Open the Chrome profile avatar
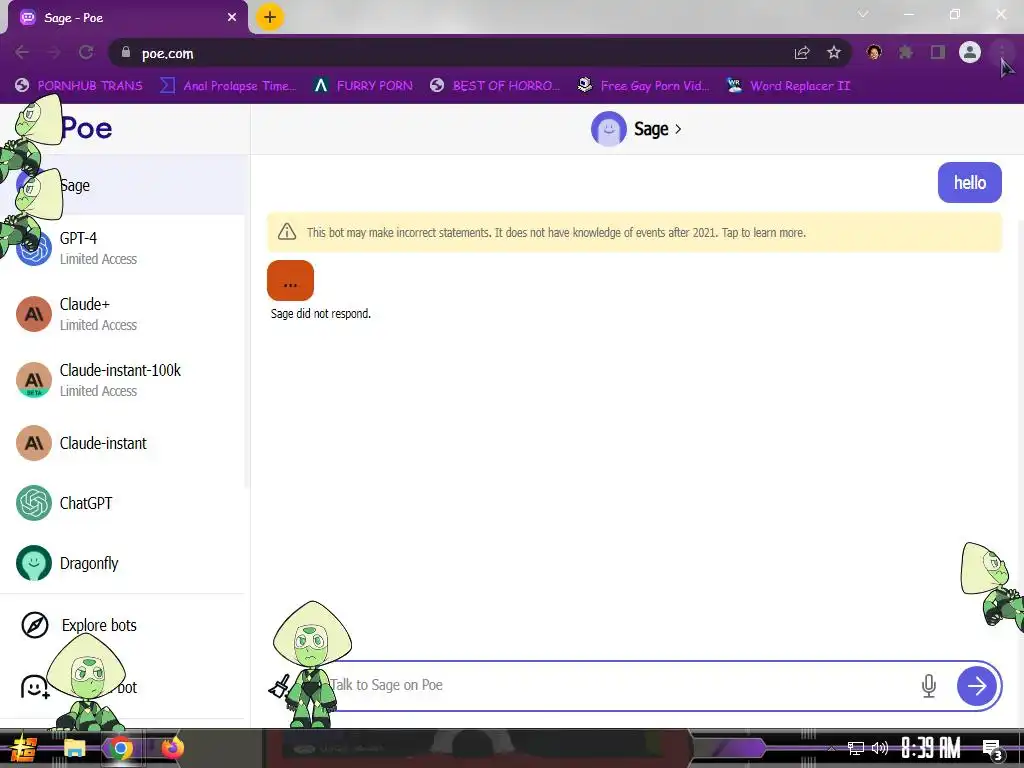Image resolution: width=1024 pixels, height=768 pixels. [x=970, y=52]
